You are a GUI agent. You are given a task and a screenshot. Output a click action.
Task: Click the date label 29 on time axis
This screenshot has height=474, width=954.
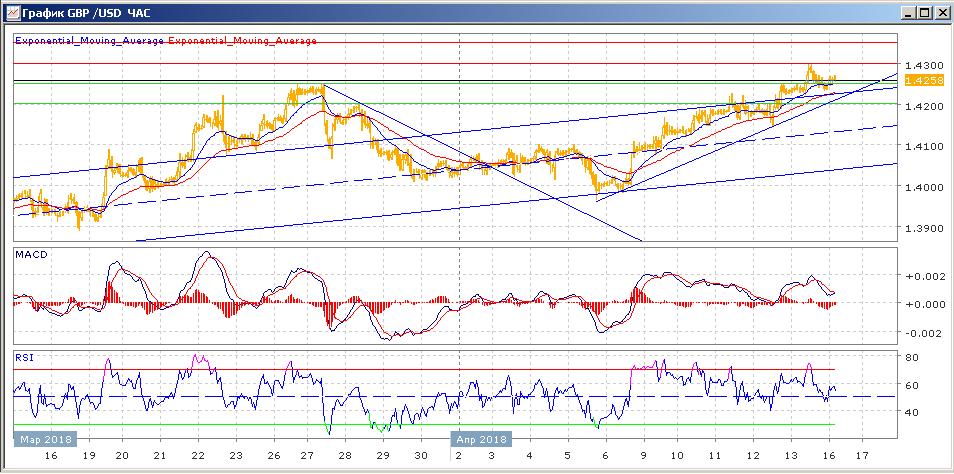(x=382, y=456)
